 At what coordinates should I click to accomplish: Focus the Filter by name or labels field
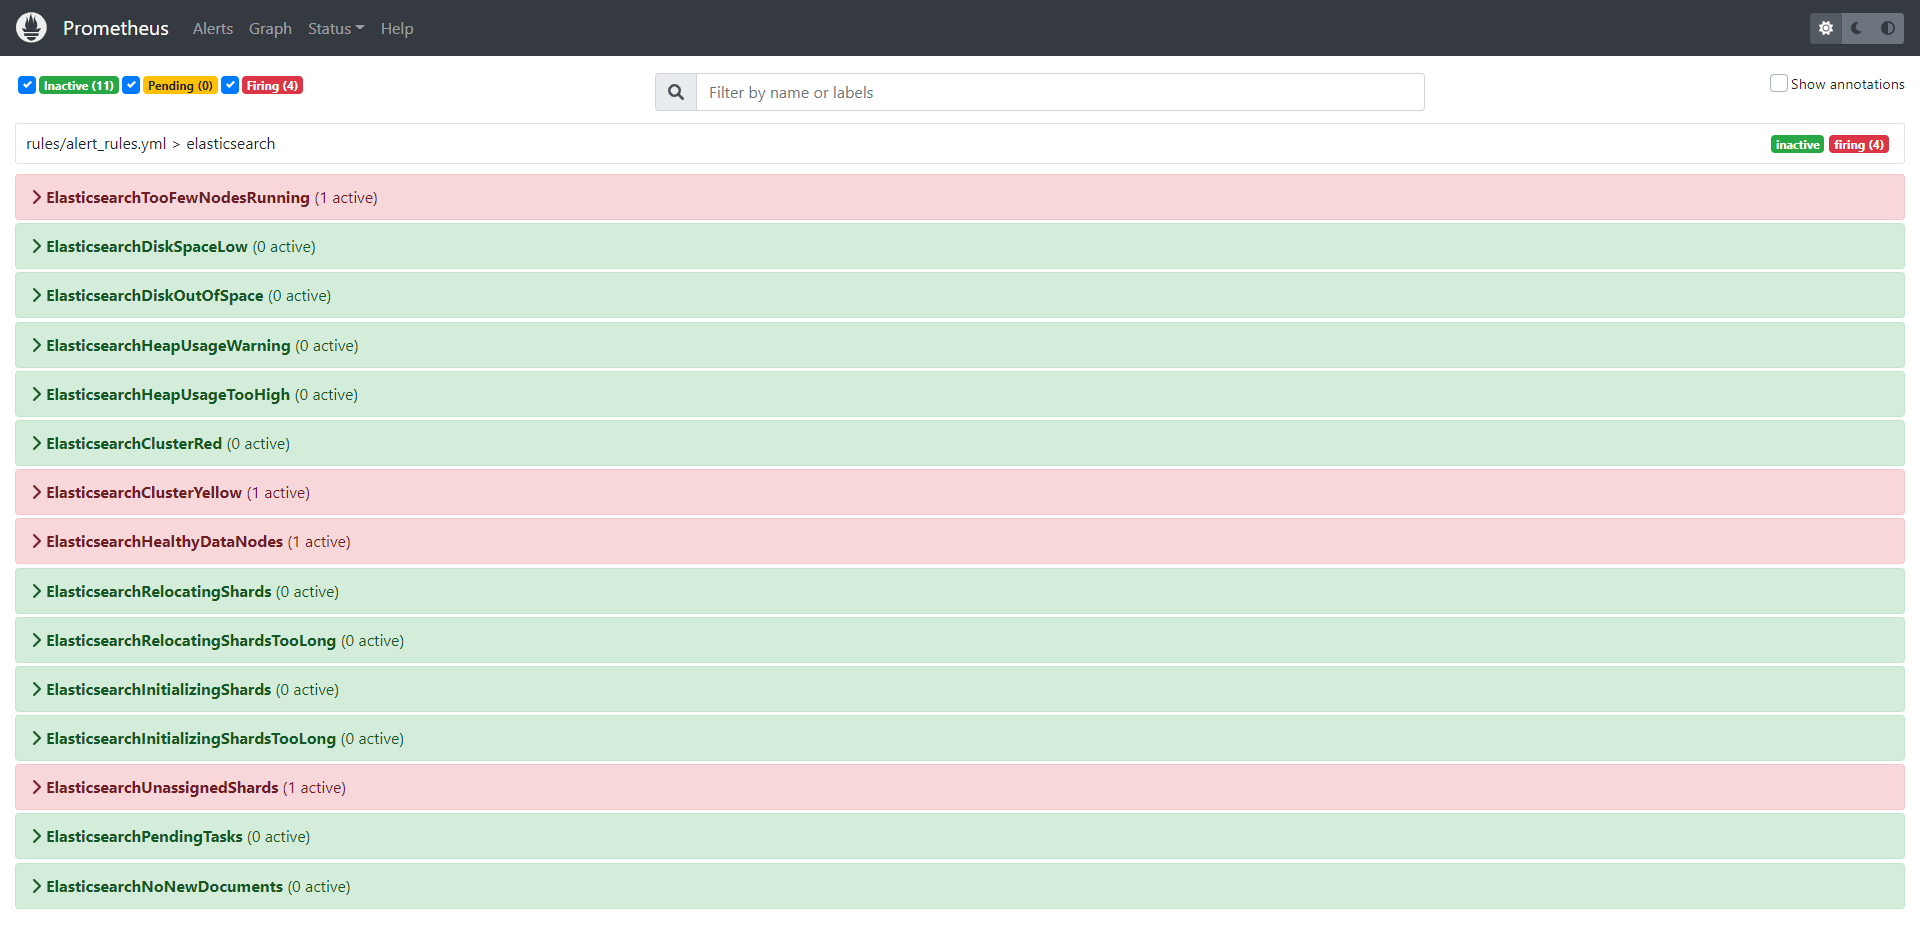(1060, 92)
